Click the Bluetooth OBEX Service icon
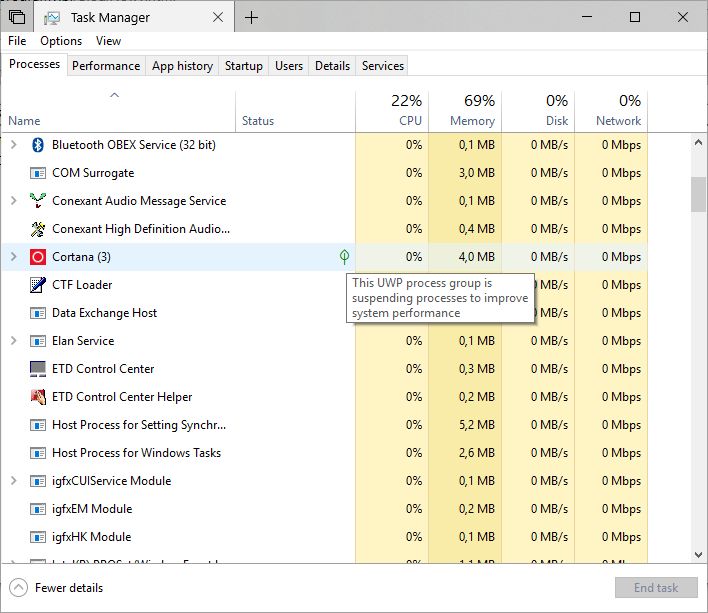 (38, 145)
